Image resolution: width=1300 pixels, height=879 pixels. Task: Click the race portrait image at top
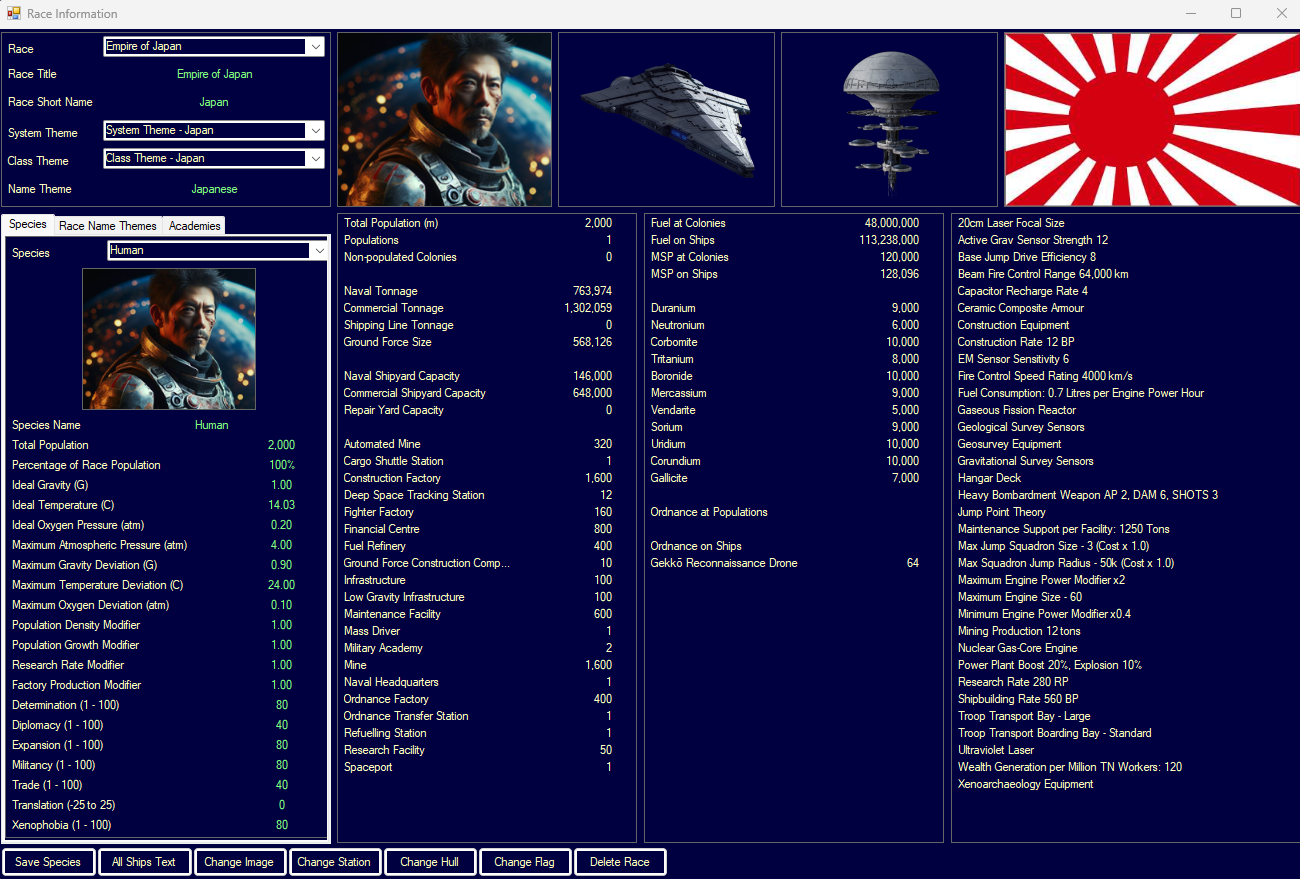point(444,119)
